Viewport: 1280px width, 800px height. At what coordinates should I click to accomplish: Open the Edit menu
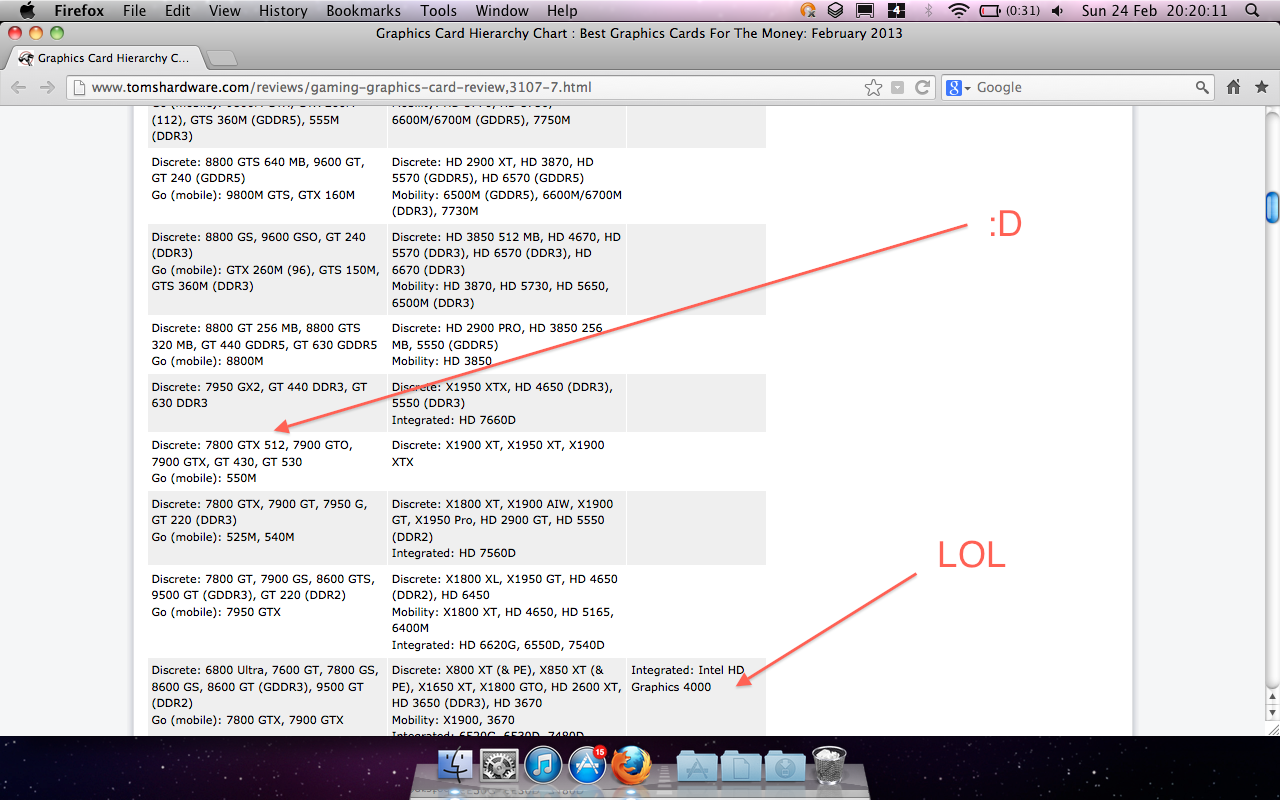tap(178, 11)
